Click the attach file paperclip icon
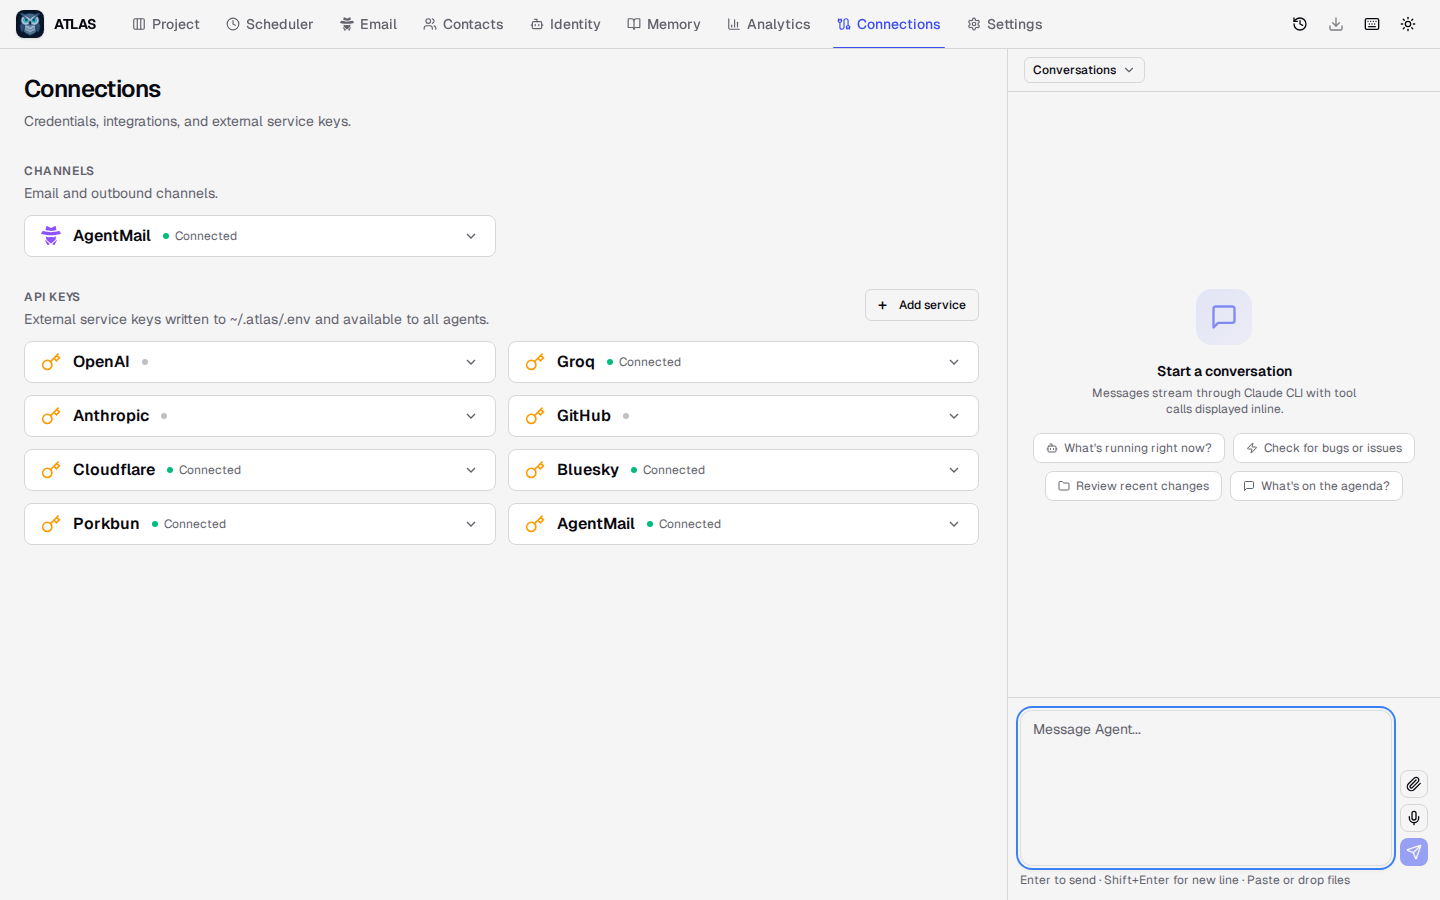 click(1414, 784)
